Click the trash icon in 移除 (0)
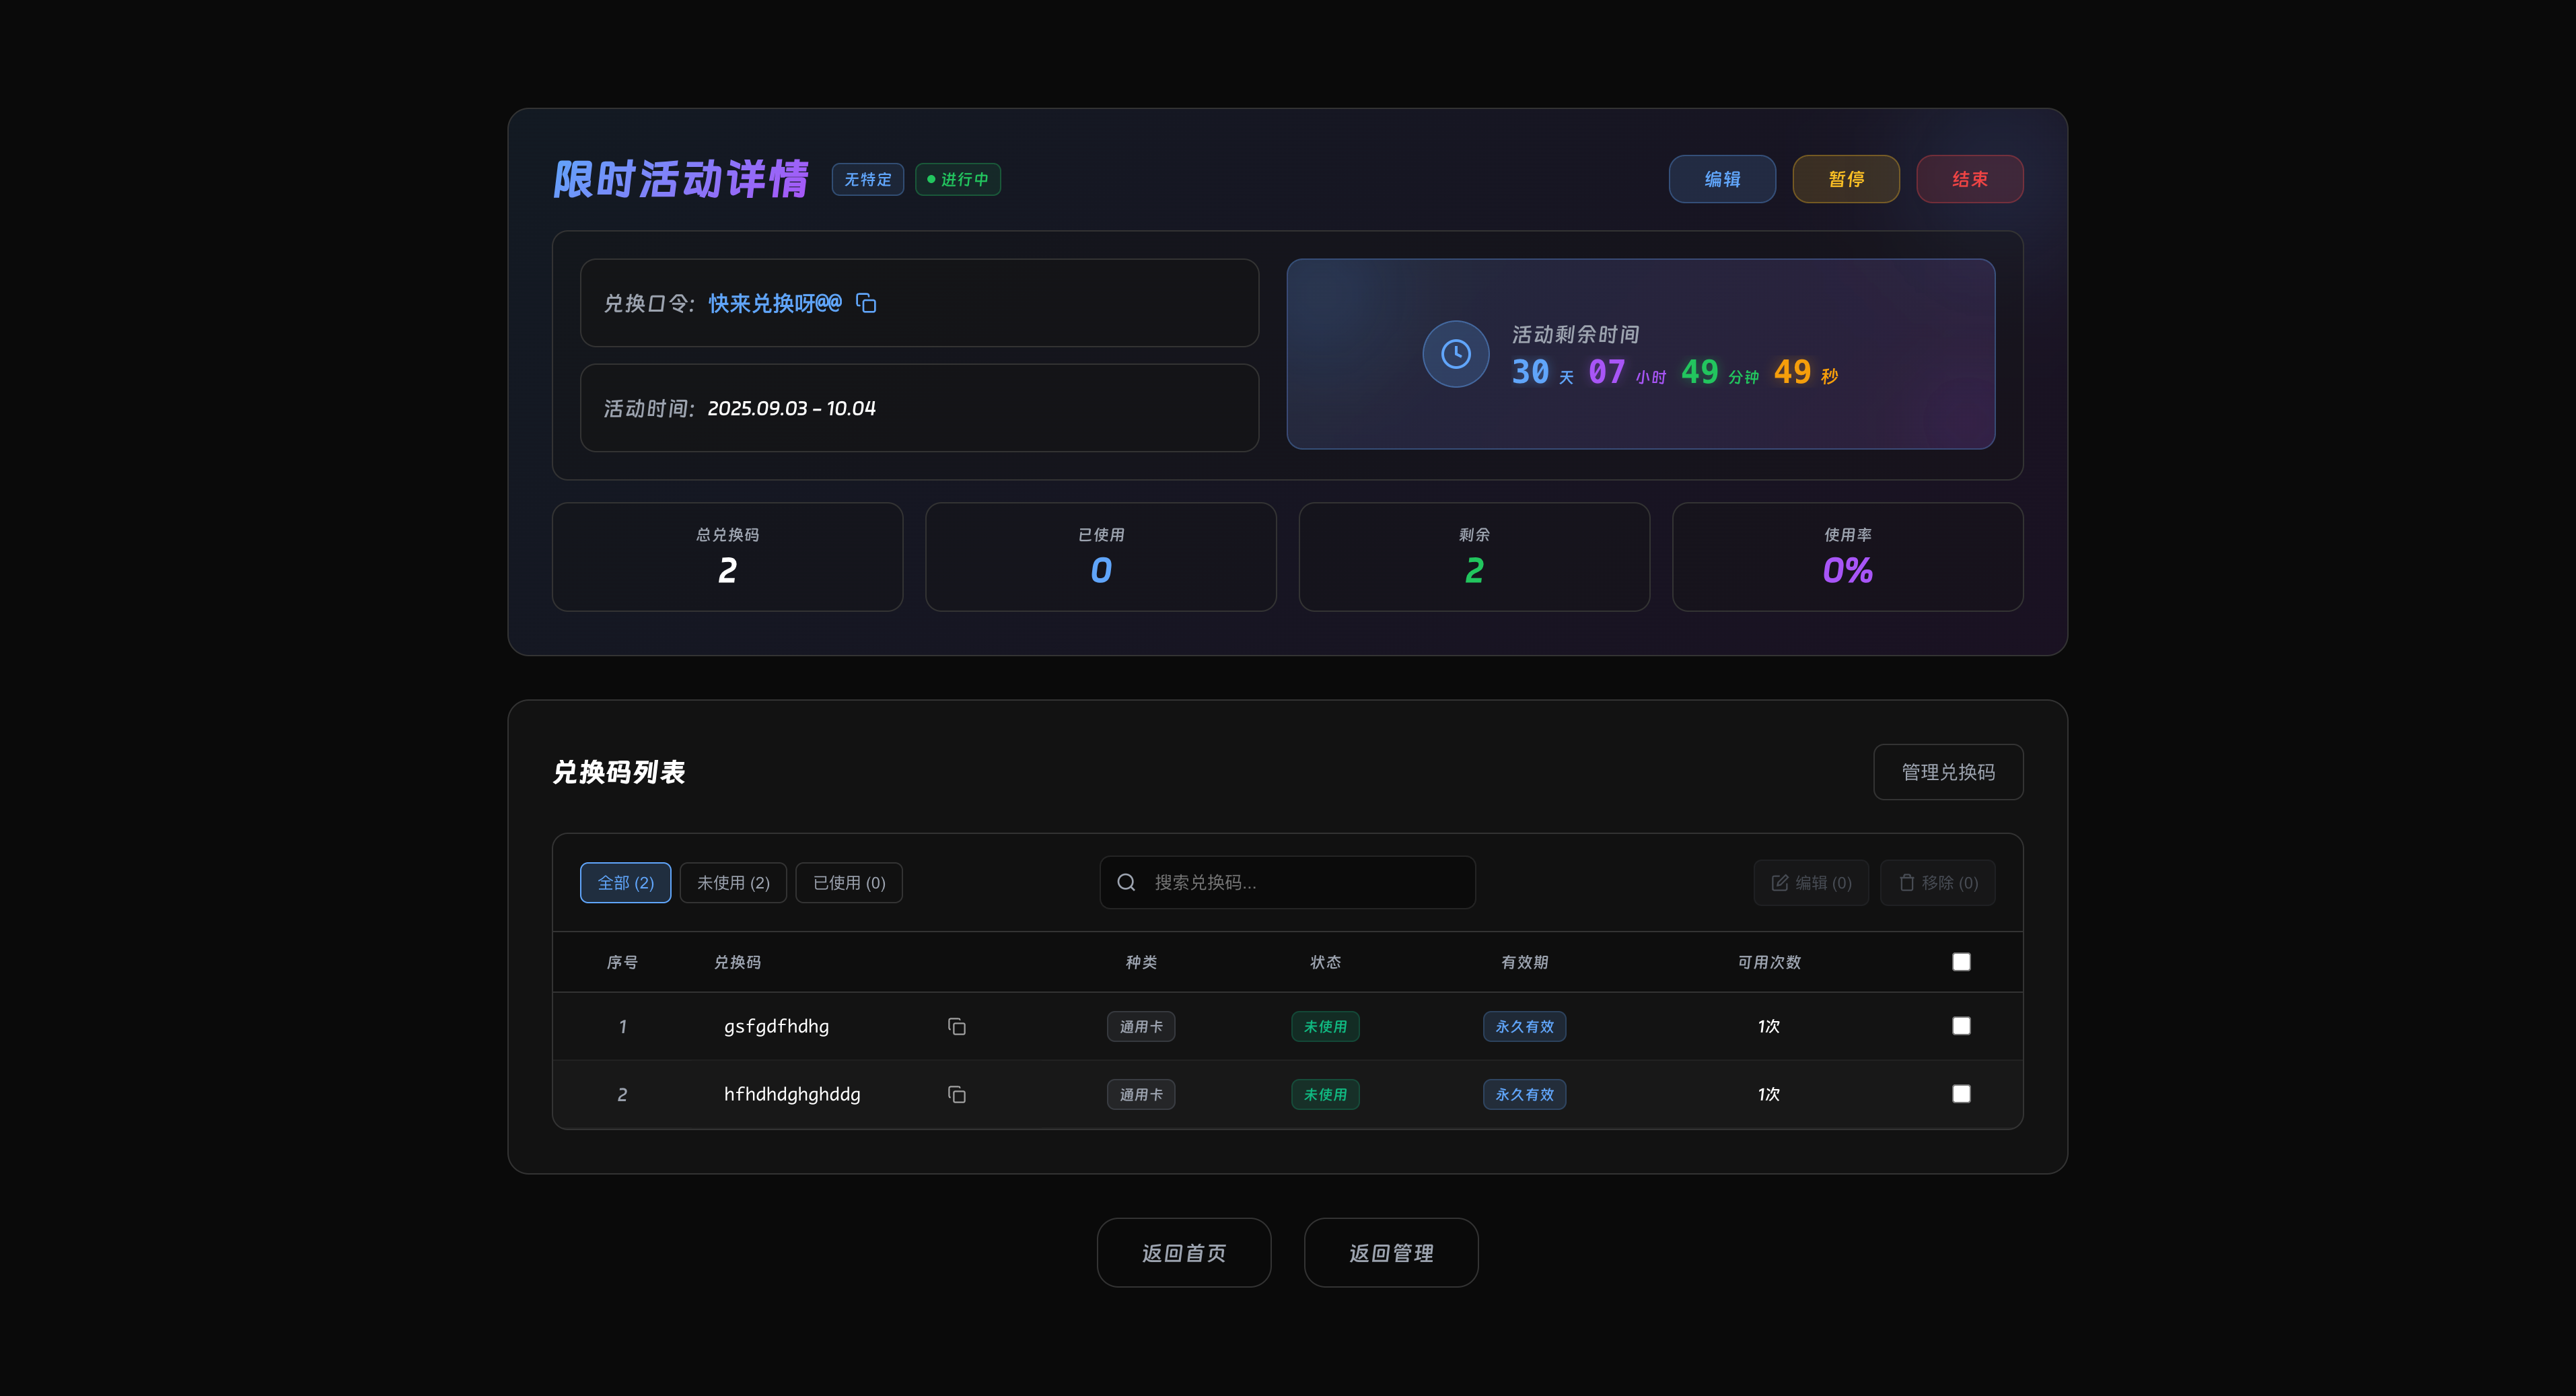This screenshot has width=2576, height=1396. [1906, 883]
